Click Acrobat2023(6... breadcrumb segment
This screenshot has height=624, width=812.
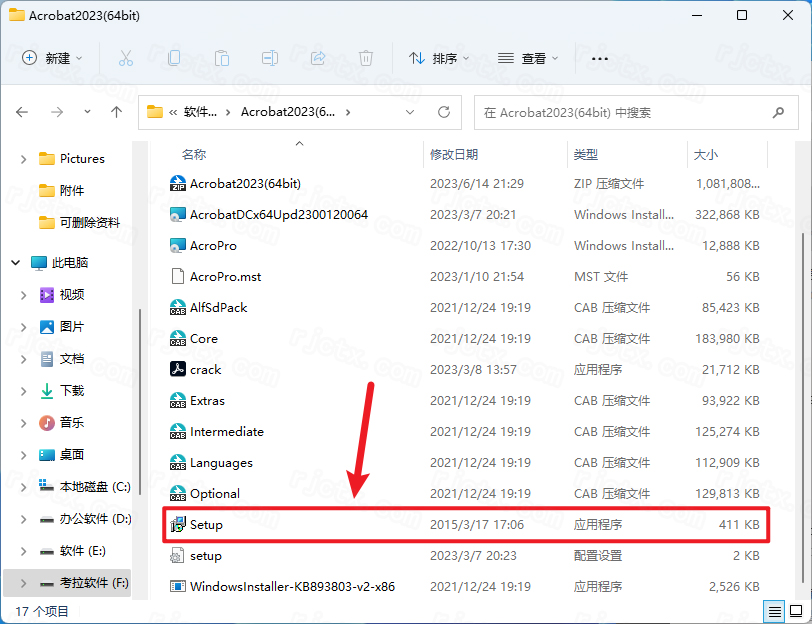pos(288,112)
